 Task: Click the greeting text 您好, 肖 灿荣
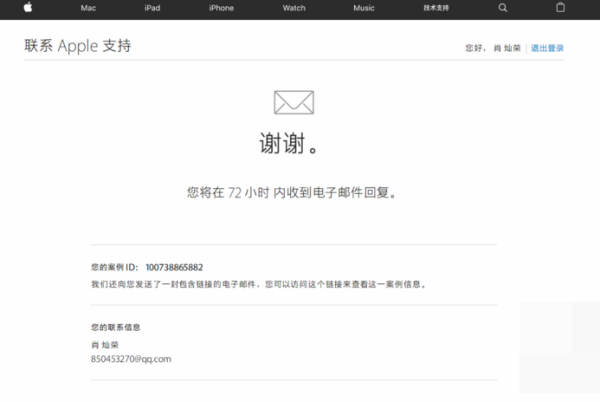coord(493,48)
